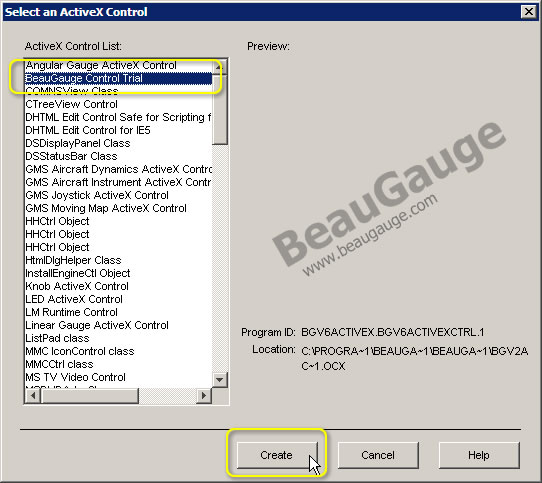The image size is (542, 483).
Task: Select MS TV Video Control entry
Action: [x=118, y=378]
